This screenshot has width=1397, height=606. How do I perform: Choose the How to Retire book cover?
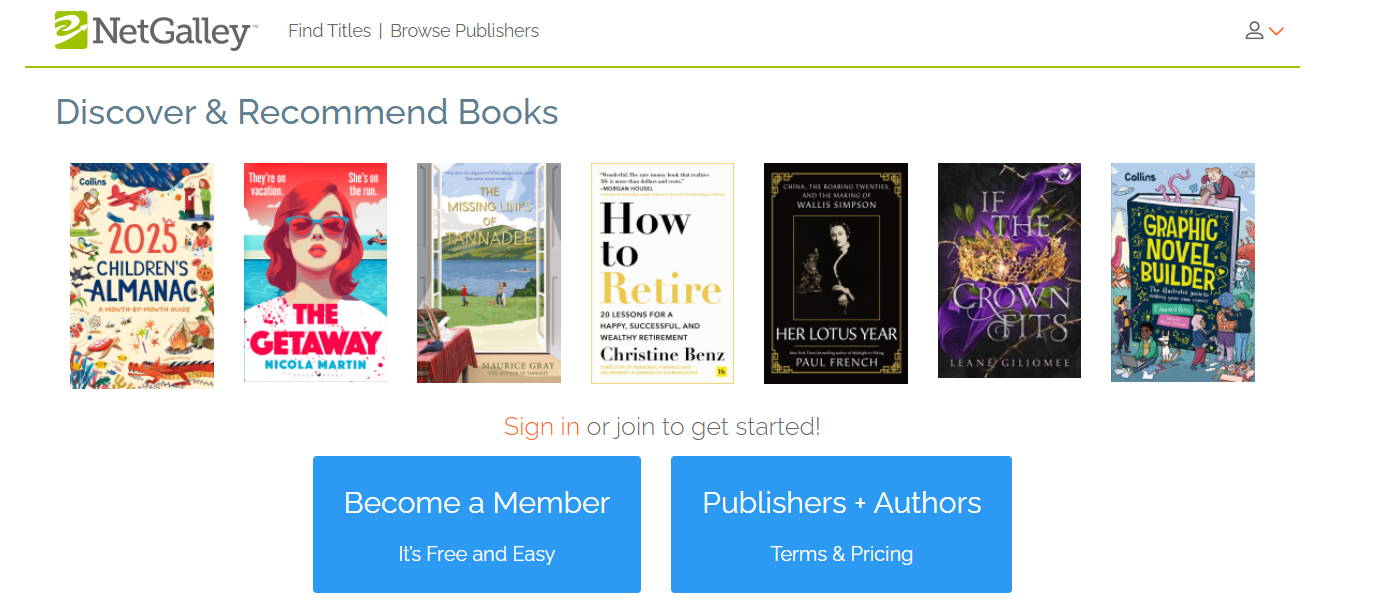point(662,273)
